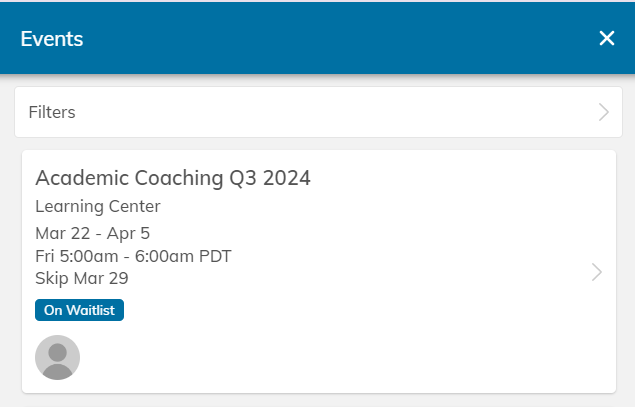
Task: View profile of the default user silhouette
Action: 58,357
